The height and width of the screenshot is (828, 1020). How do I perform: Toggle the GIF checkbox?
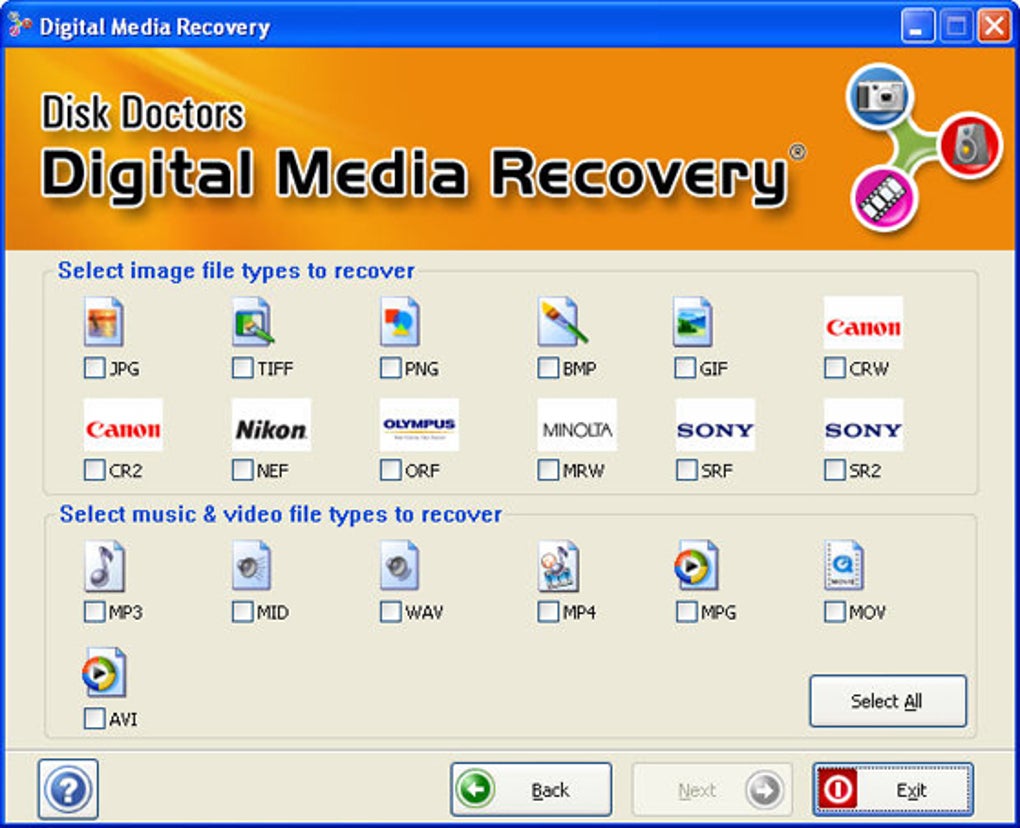point(686,367)
